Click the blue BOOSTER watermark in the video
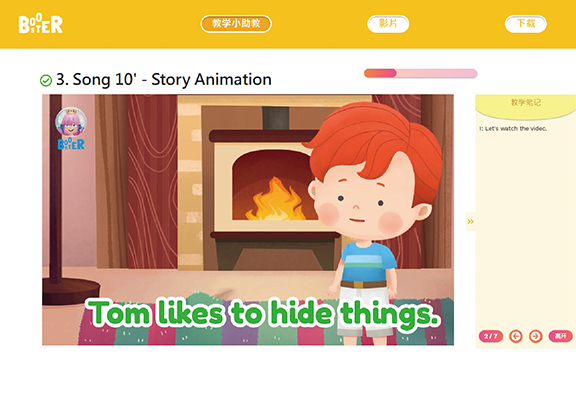 71,144
